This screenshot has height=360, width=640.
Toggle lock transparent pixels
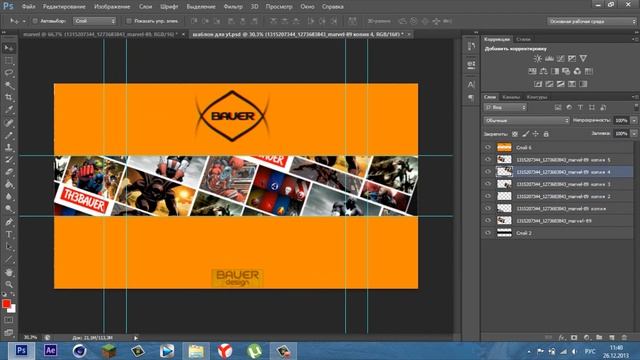point(515,134)
